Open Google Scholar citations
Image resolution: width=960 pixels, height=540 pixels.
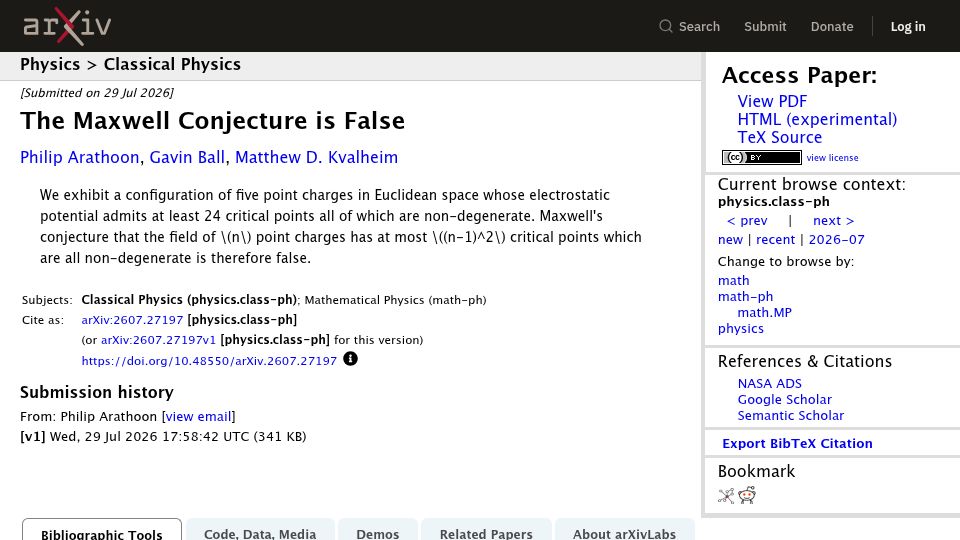point(784,399)
